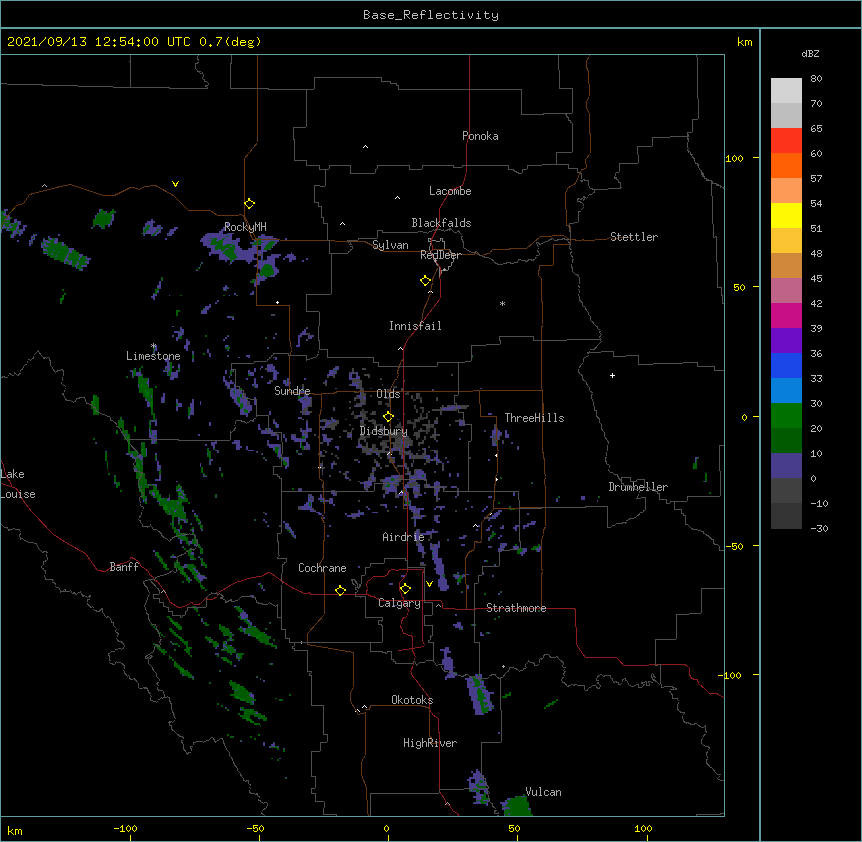This screenshot has width=862, height=842.
Task: Click the Ponoka city label
Action: click(480, 136)
